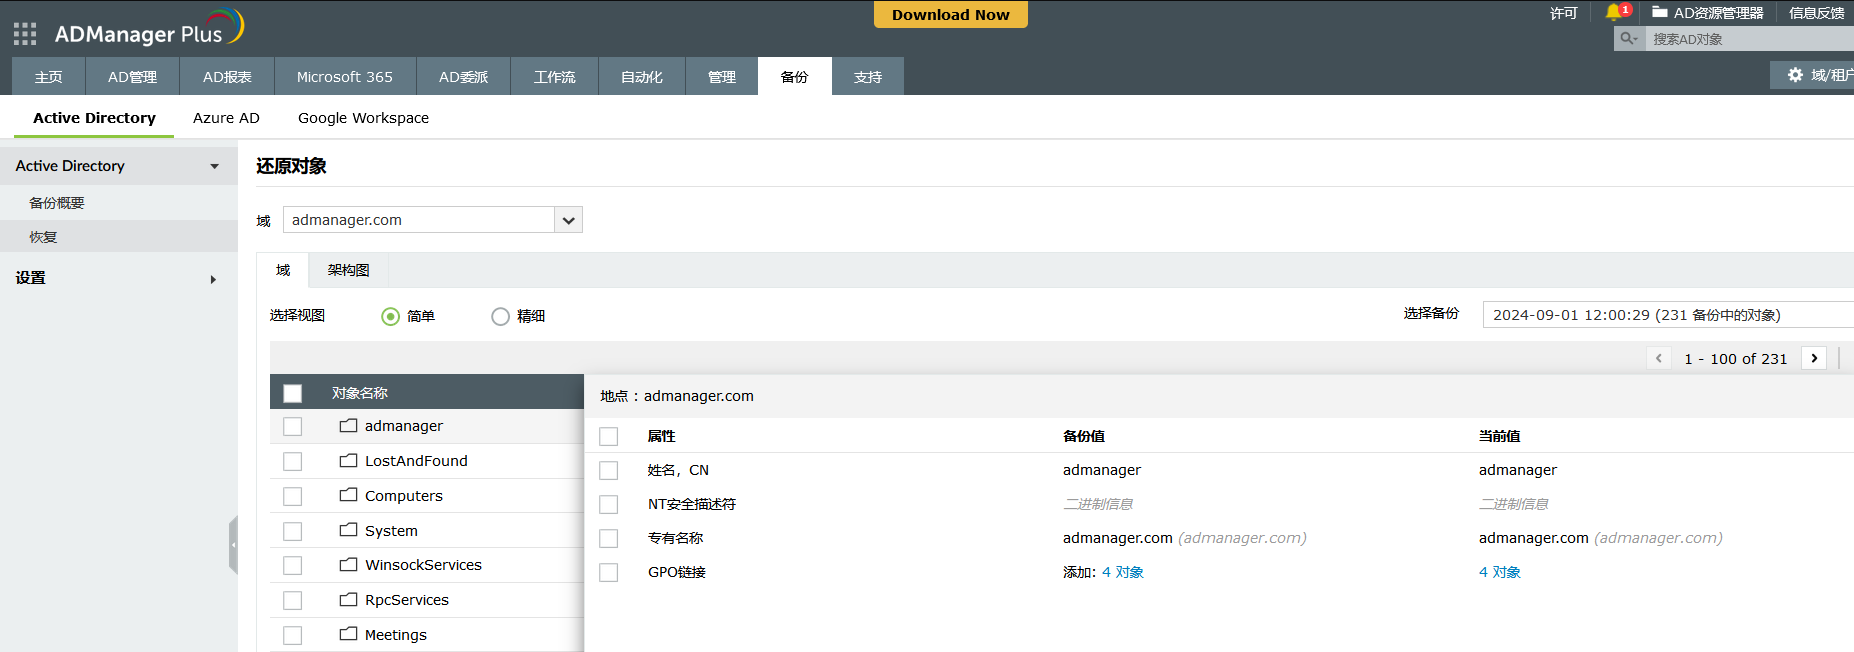Open the AD委派 tab
The width and height of the screenshot is (1854, 652).
point(464,76)
